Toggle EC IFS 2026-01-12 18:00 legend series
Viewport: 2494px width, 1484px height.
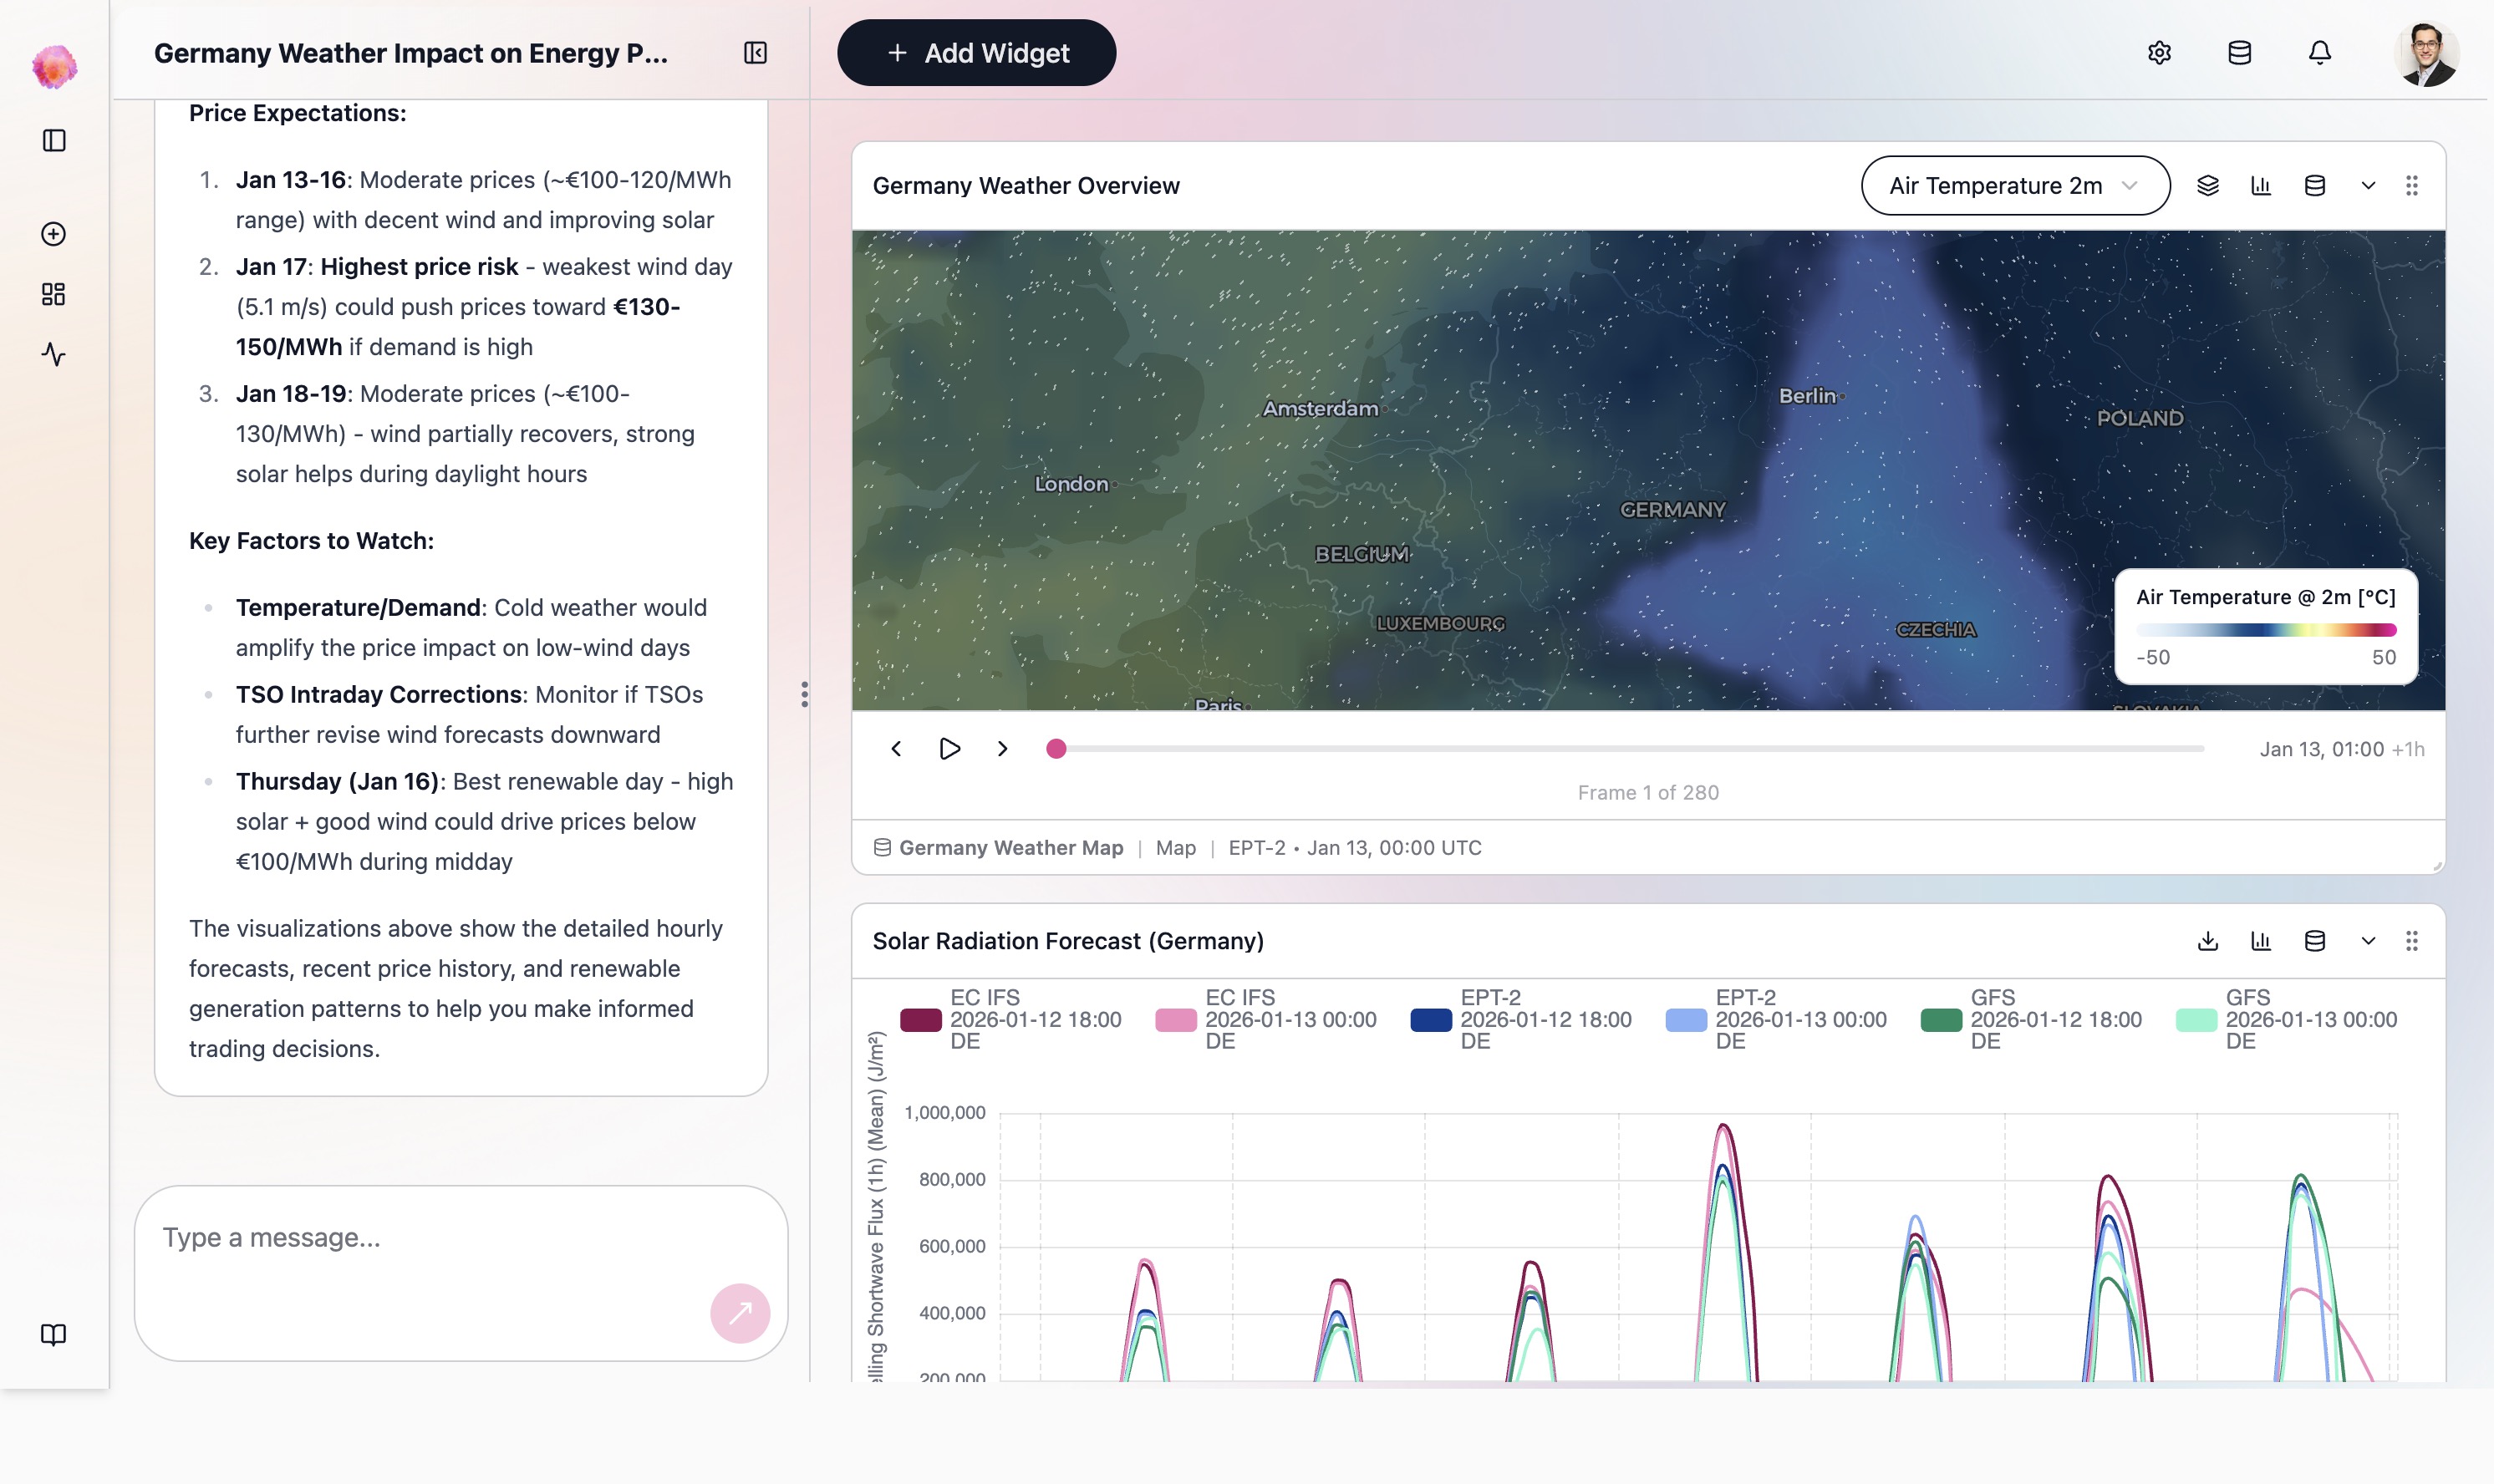[1011, 1020]
